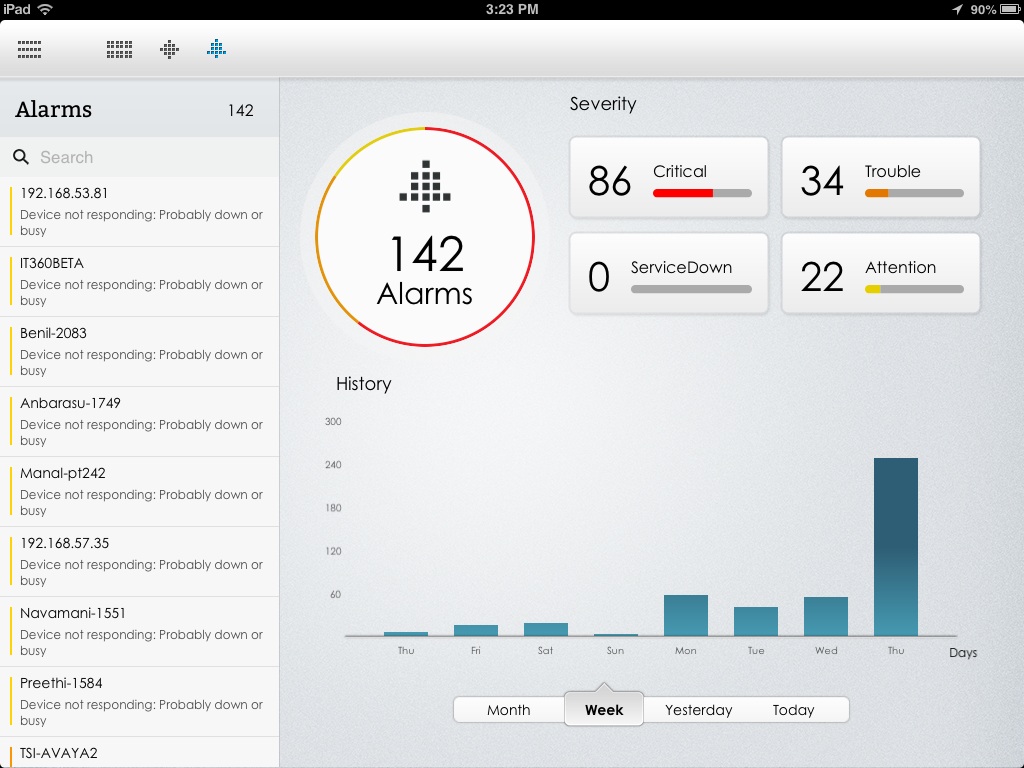The width and height of the screenshot is (1024, 768).
Task: Open alarm for Benil-2083
Action: tap(140, 351)
